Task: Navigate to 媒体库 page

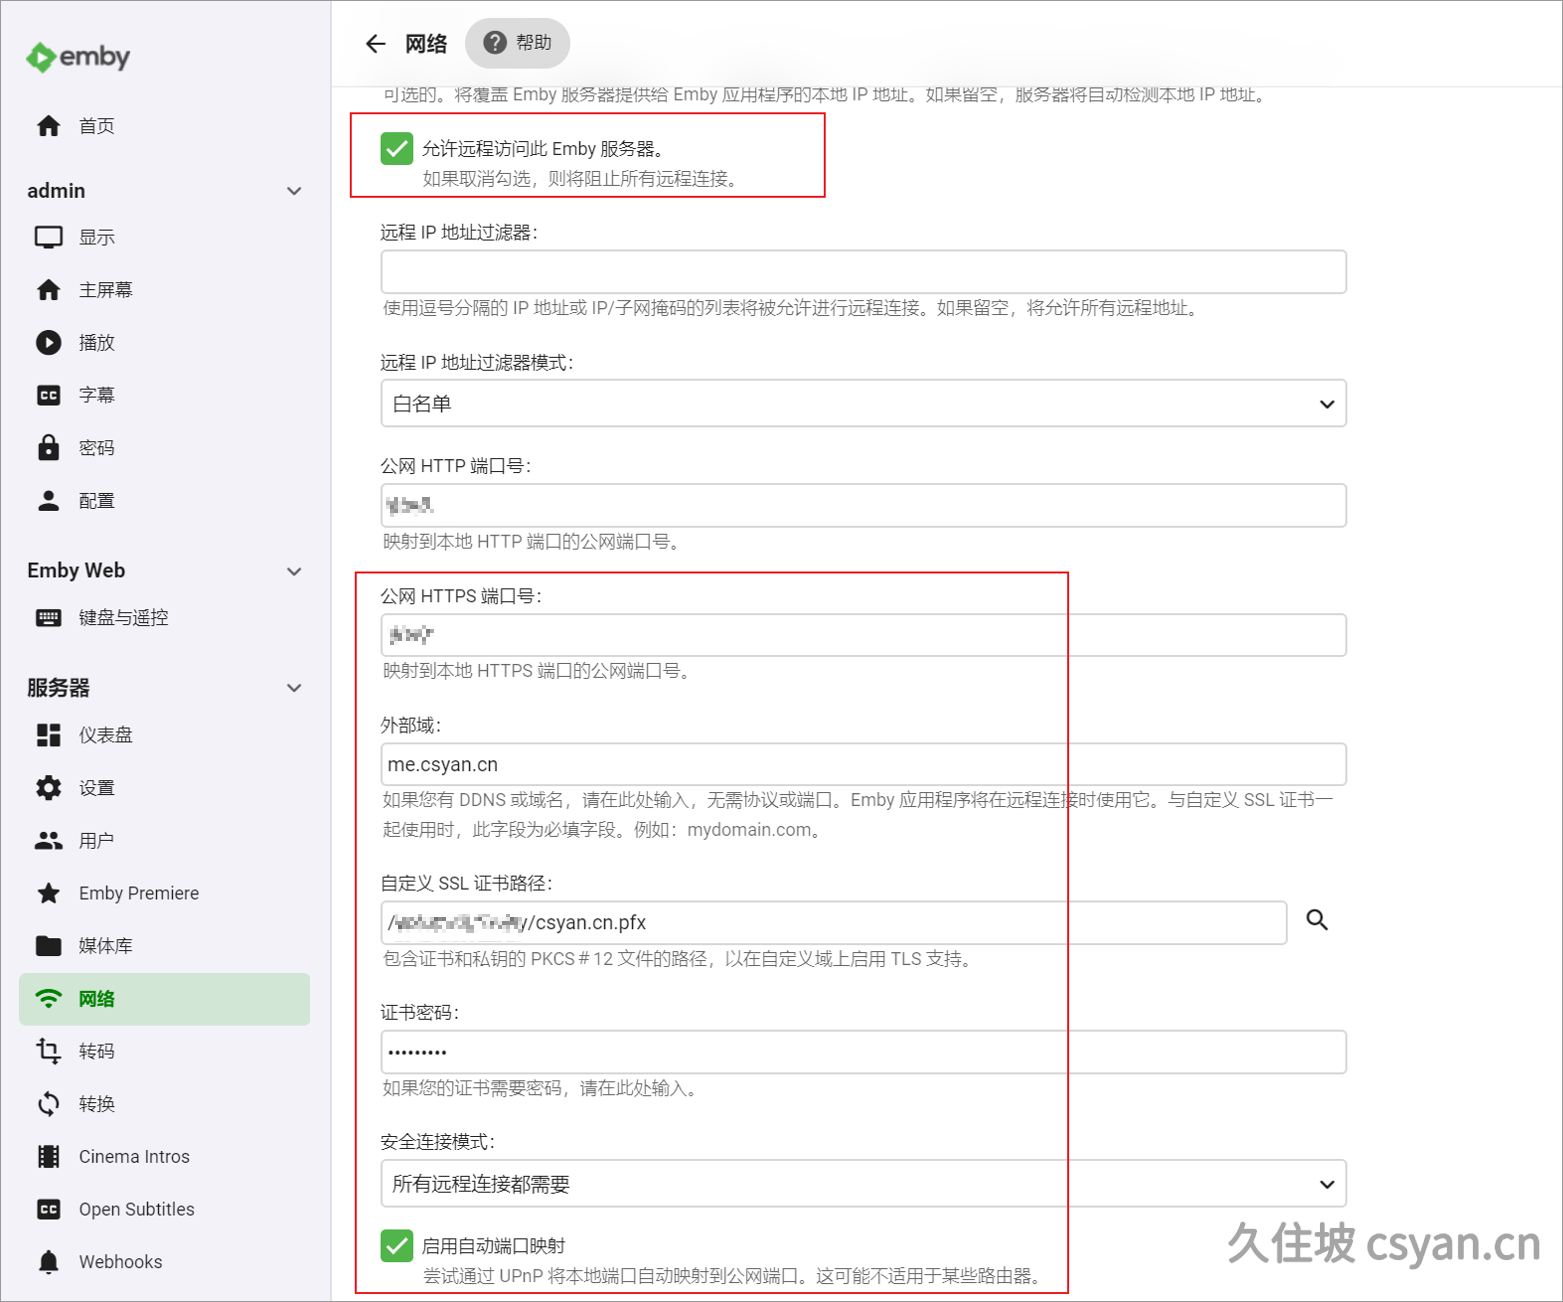Action: click(x=165, y=946)
